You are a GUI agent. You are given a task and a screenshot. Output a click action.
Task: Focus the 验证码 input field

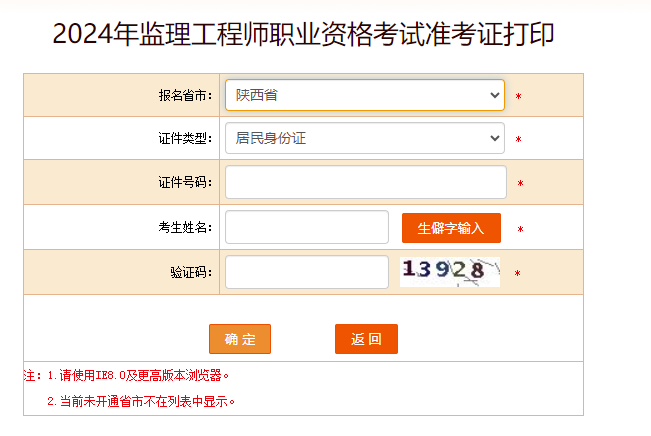click(306, 272)
